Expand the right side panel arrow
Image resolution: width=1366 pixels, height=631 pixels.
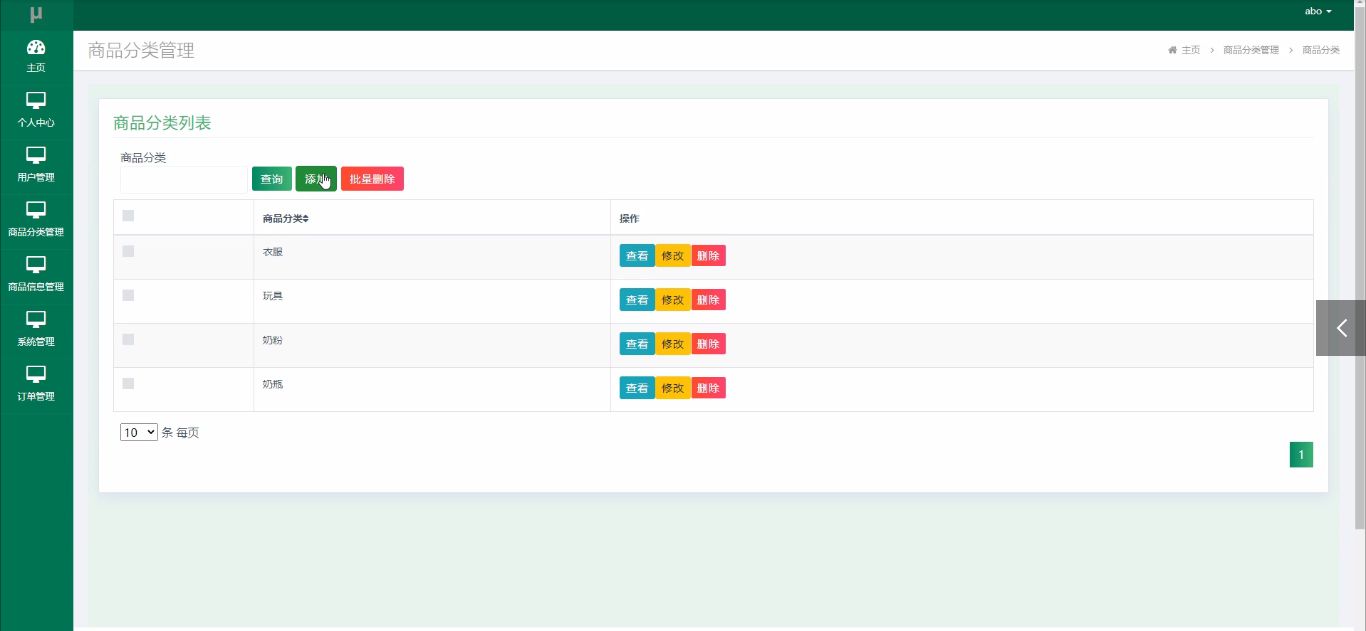click(1341, 328)
